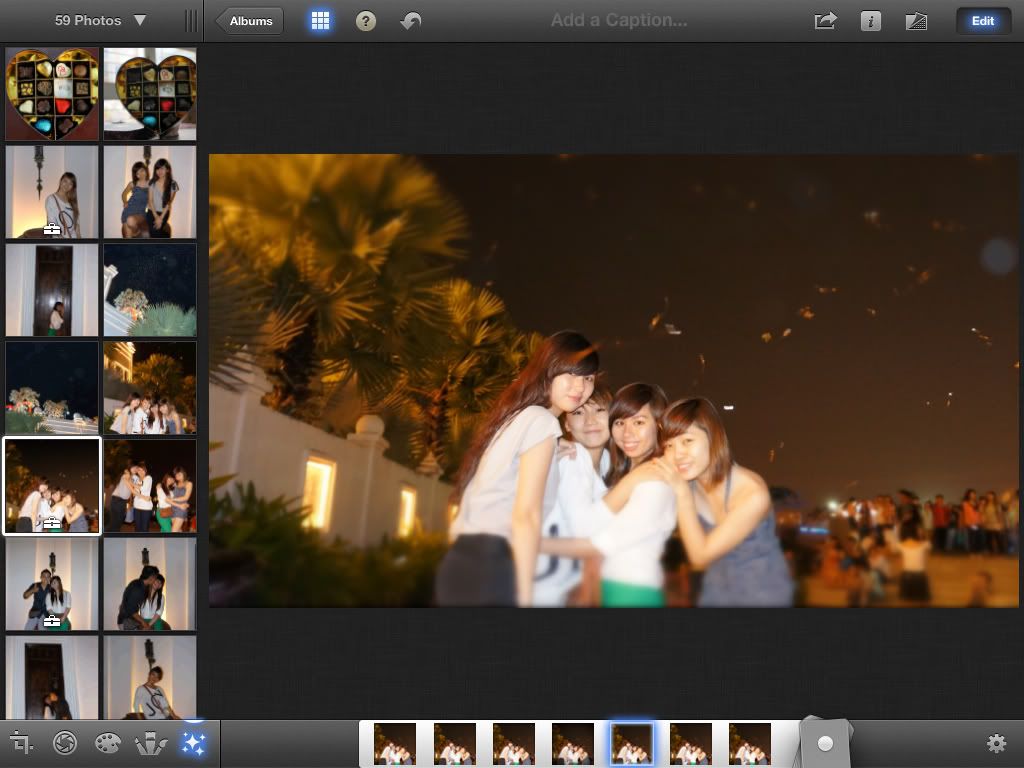
Task: Toggle the thumbnail grid view
Action: [x=320, y=21]
